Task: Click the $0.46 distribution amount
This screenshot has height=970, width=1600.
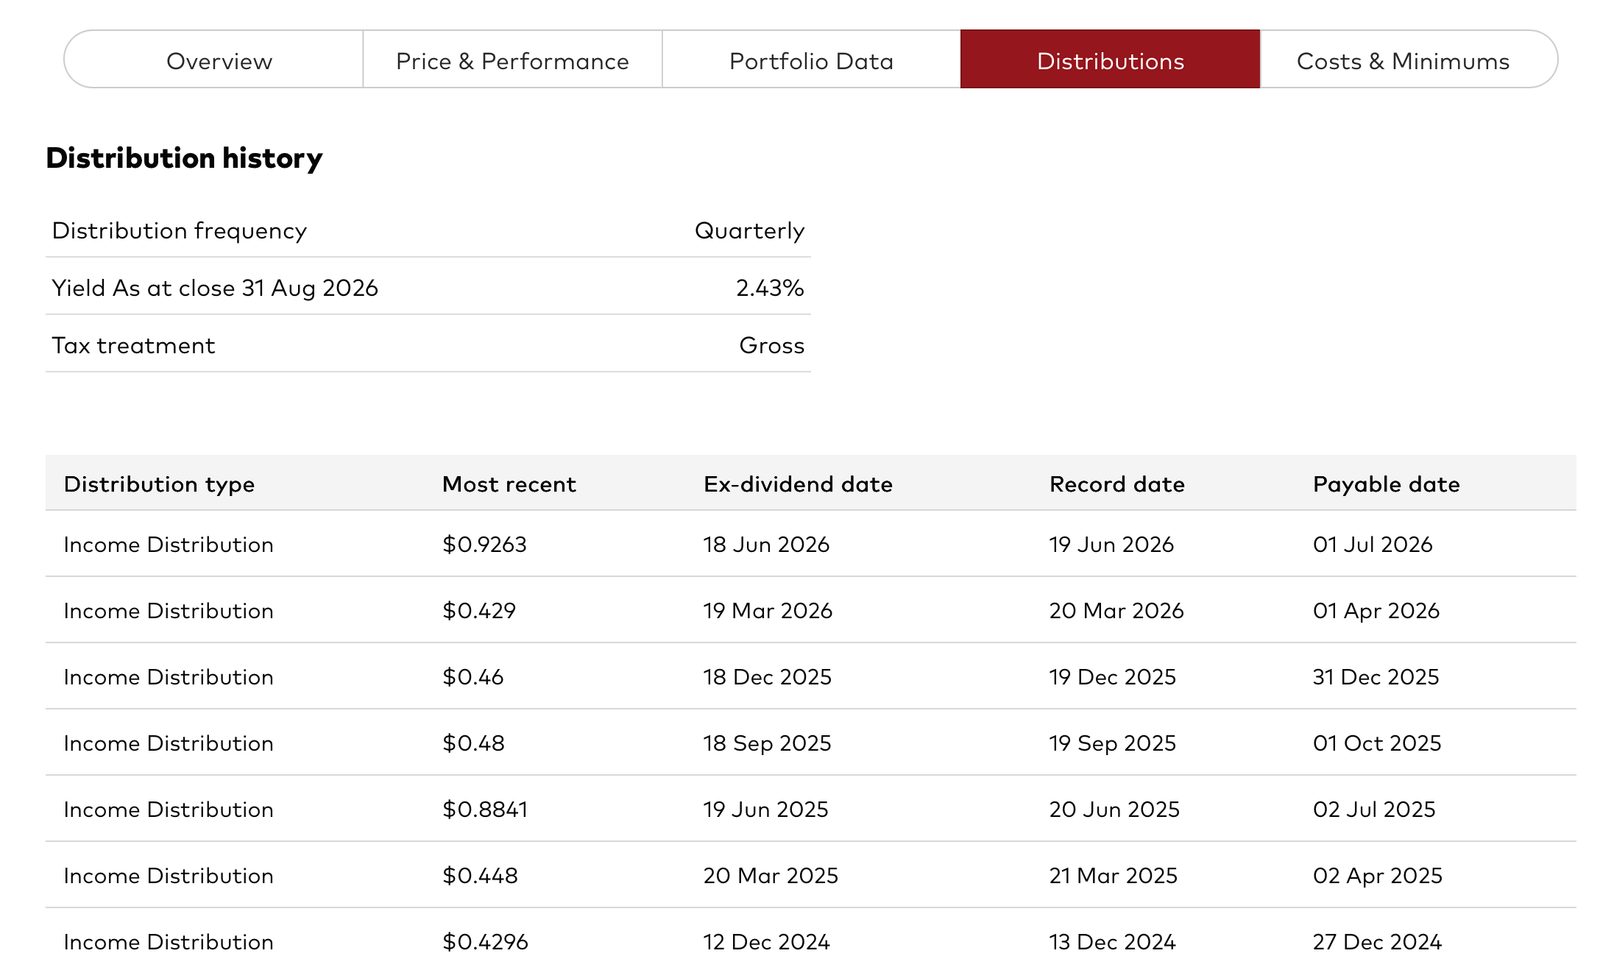Action: pyautogui.click(x=473, y=677)
